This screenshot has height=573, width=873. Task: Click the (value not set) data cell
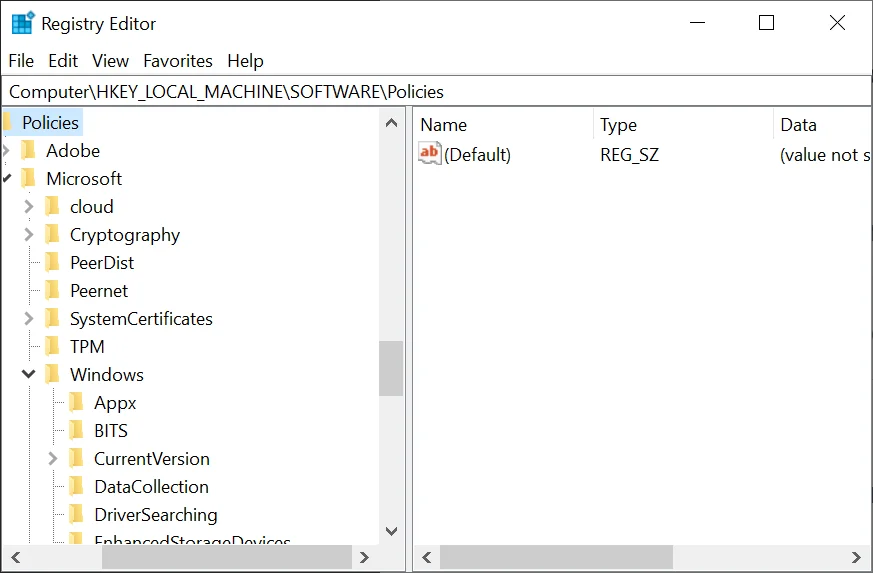click(825, 154)
